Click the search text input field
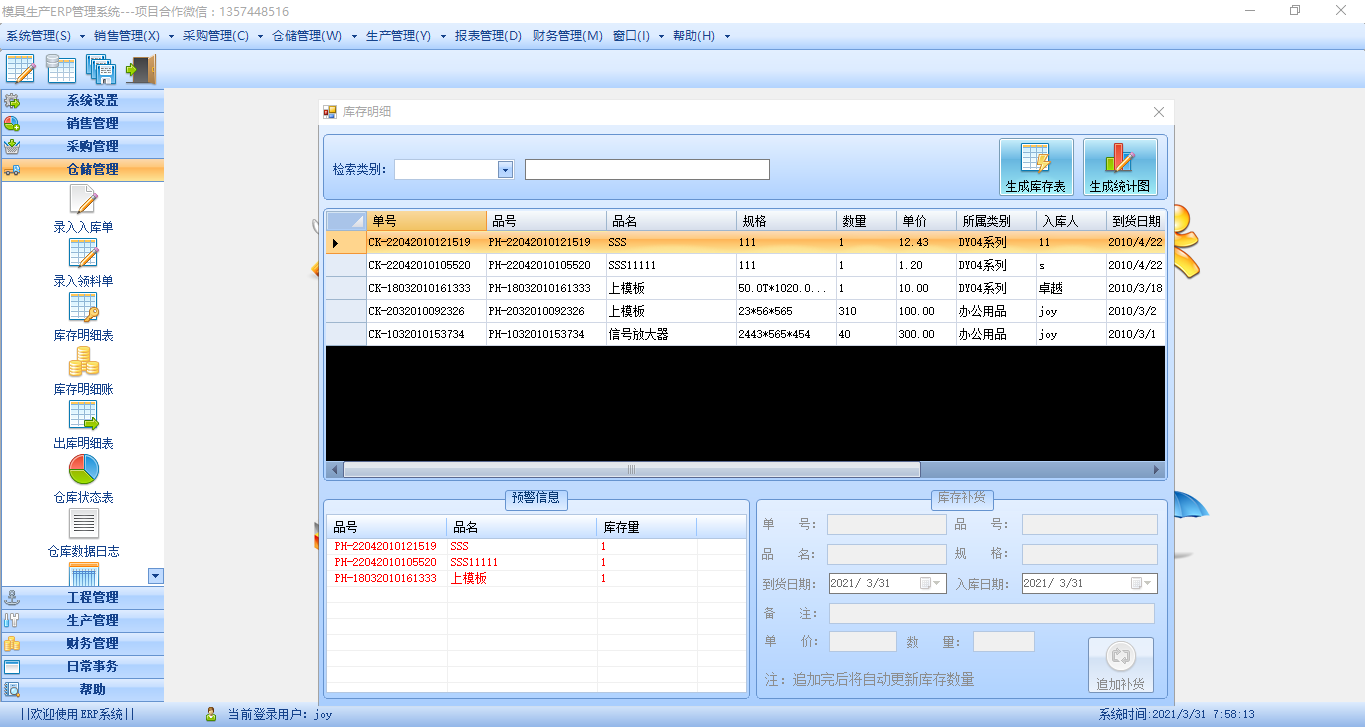 point(647,170)
